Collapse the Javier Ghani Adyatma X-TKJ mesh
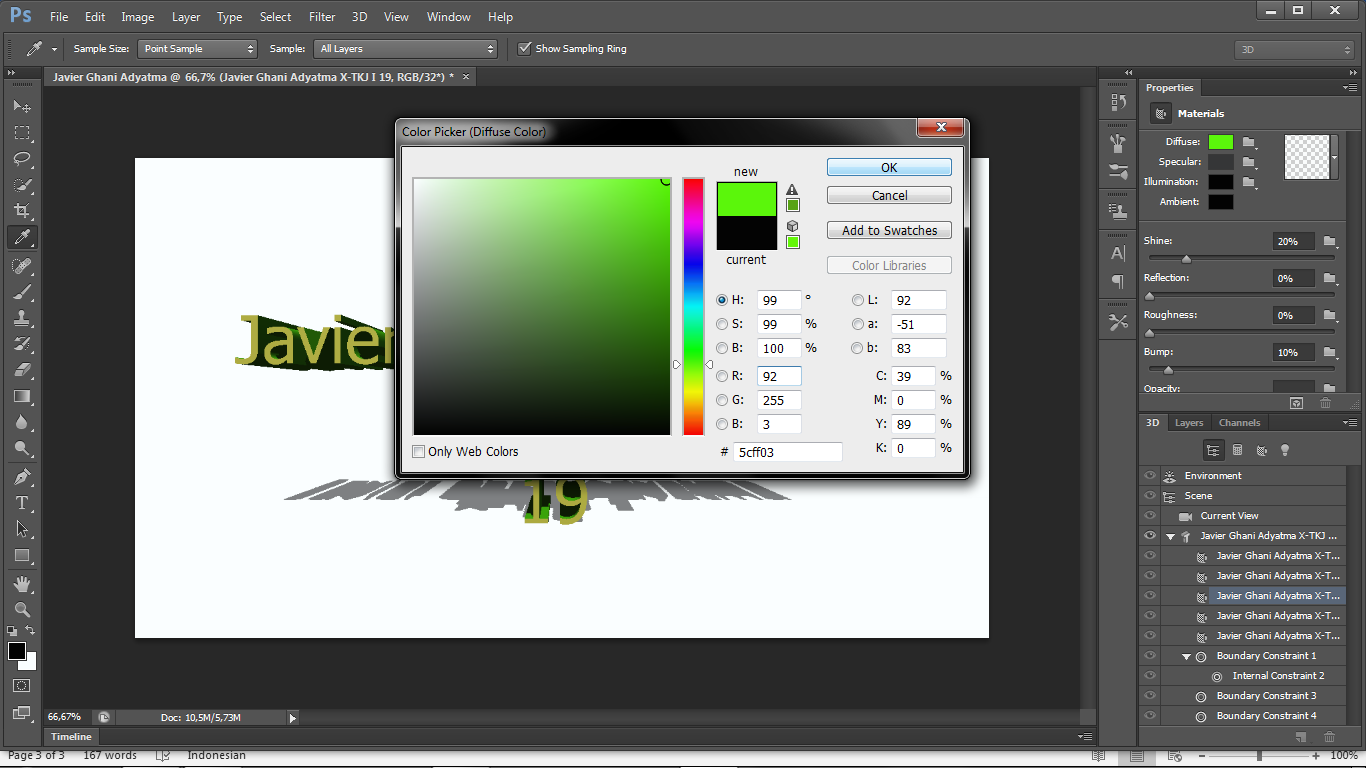1366x768 pixels. tap(1170, 536)
